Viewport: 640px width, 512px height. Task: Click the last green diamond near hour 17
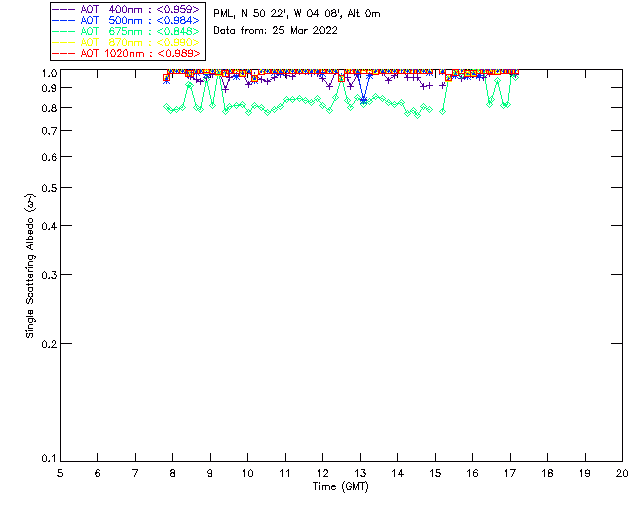pos(516,77)
